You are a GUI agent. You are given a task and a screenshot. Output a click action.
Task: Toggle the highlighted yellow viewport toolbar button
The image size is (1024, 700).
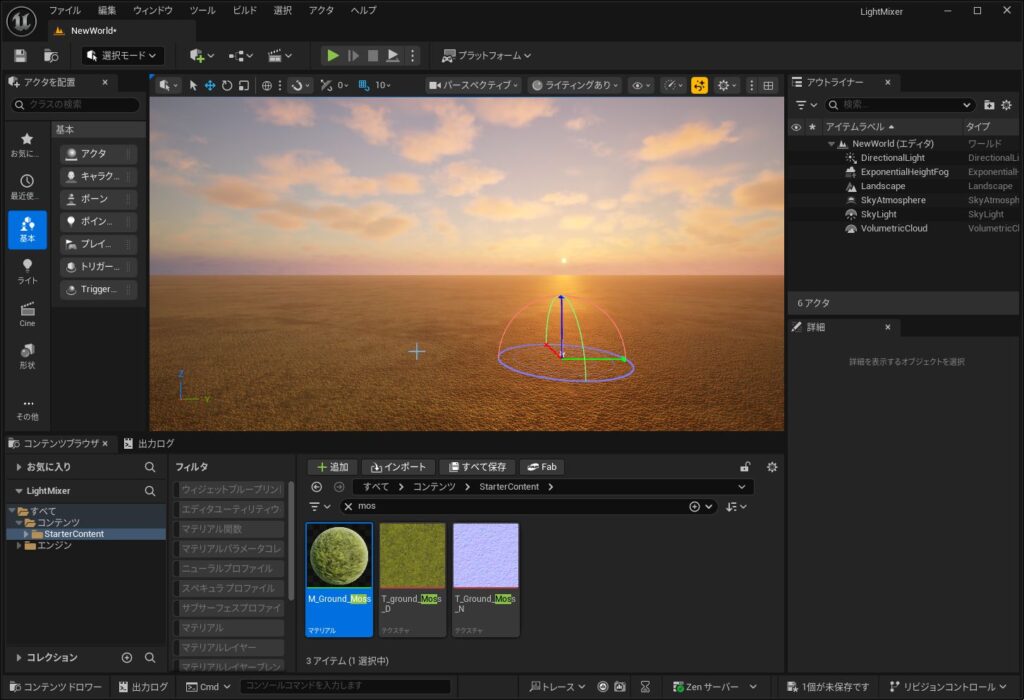click(699, 86)
